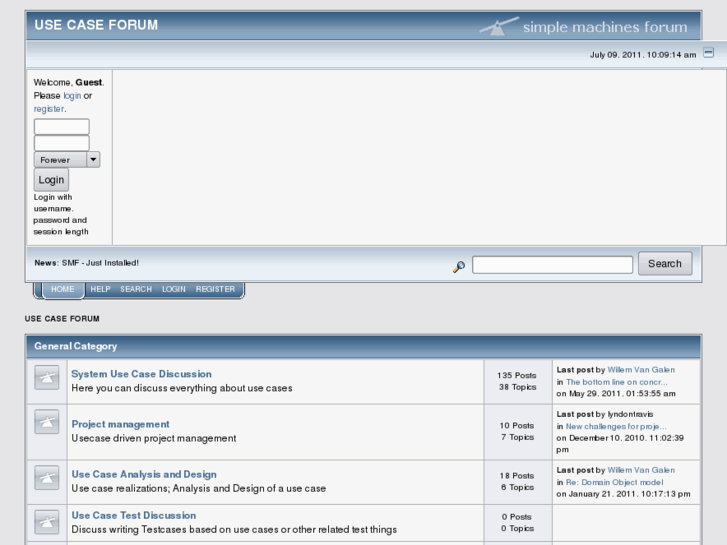Click the USE CASE FORUM header title
Viewport: 727px width, 545px height.
pos(96,25)
